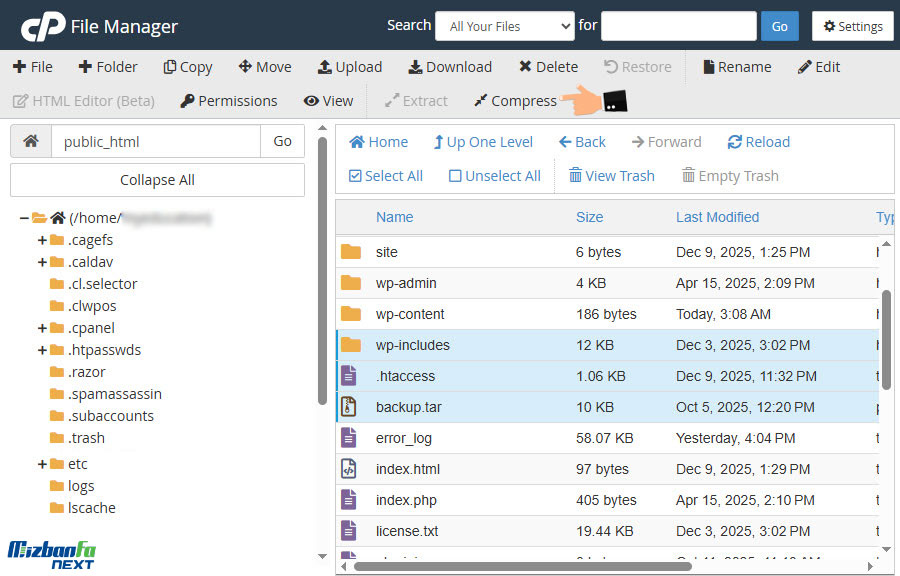
Task: Check Select All files
Action: click(355, 176)
